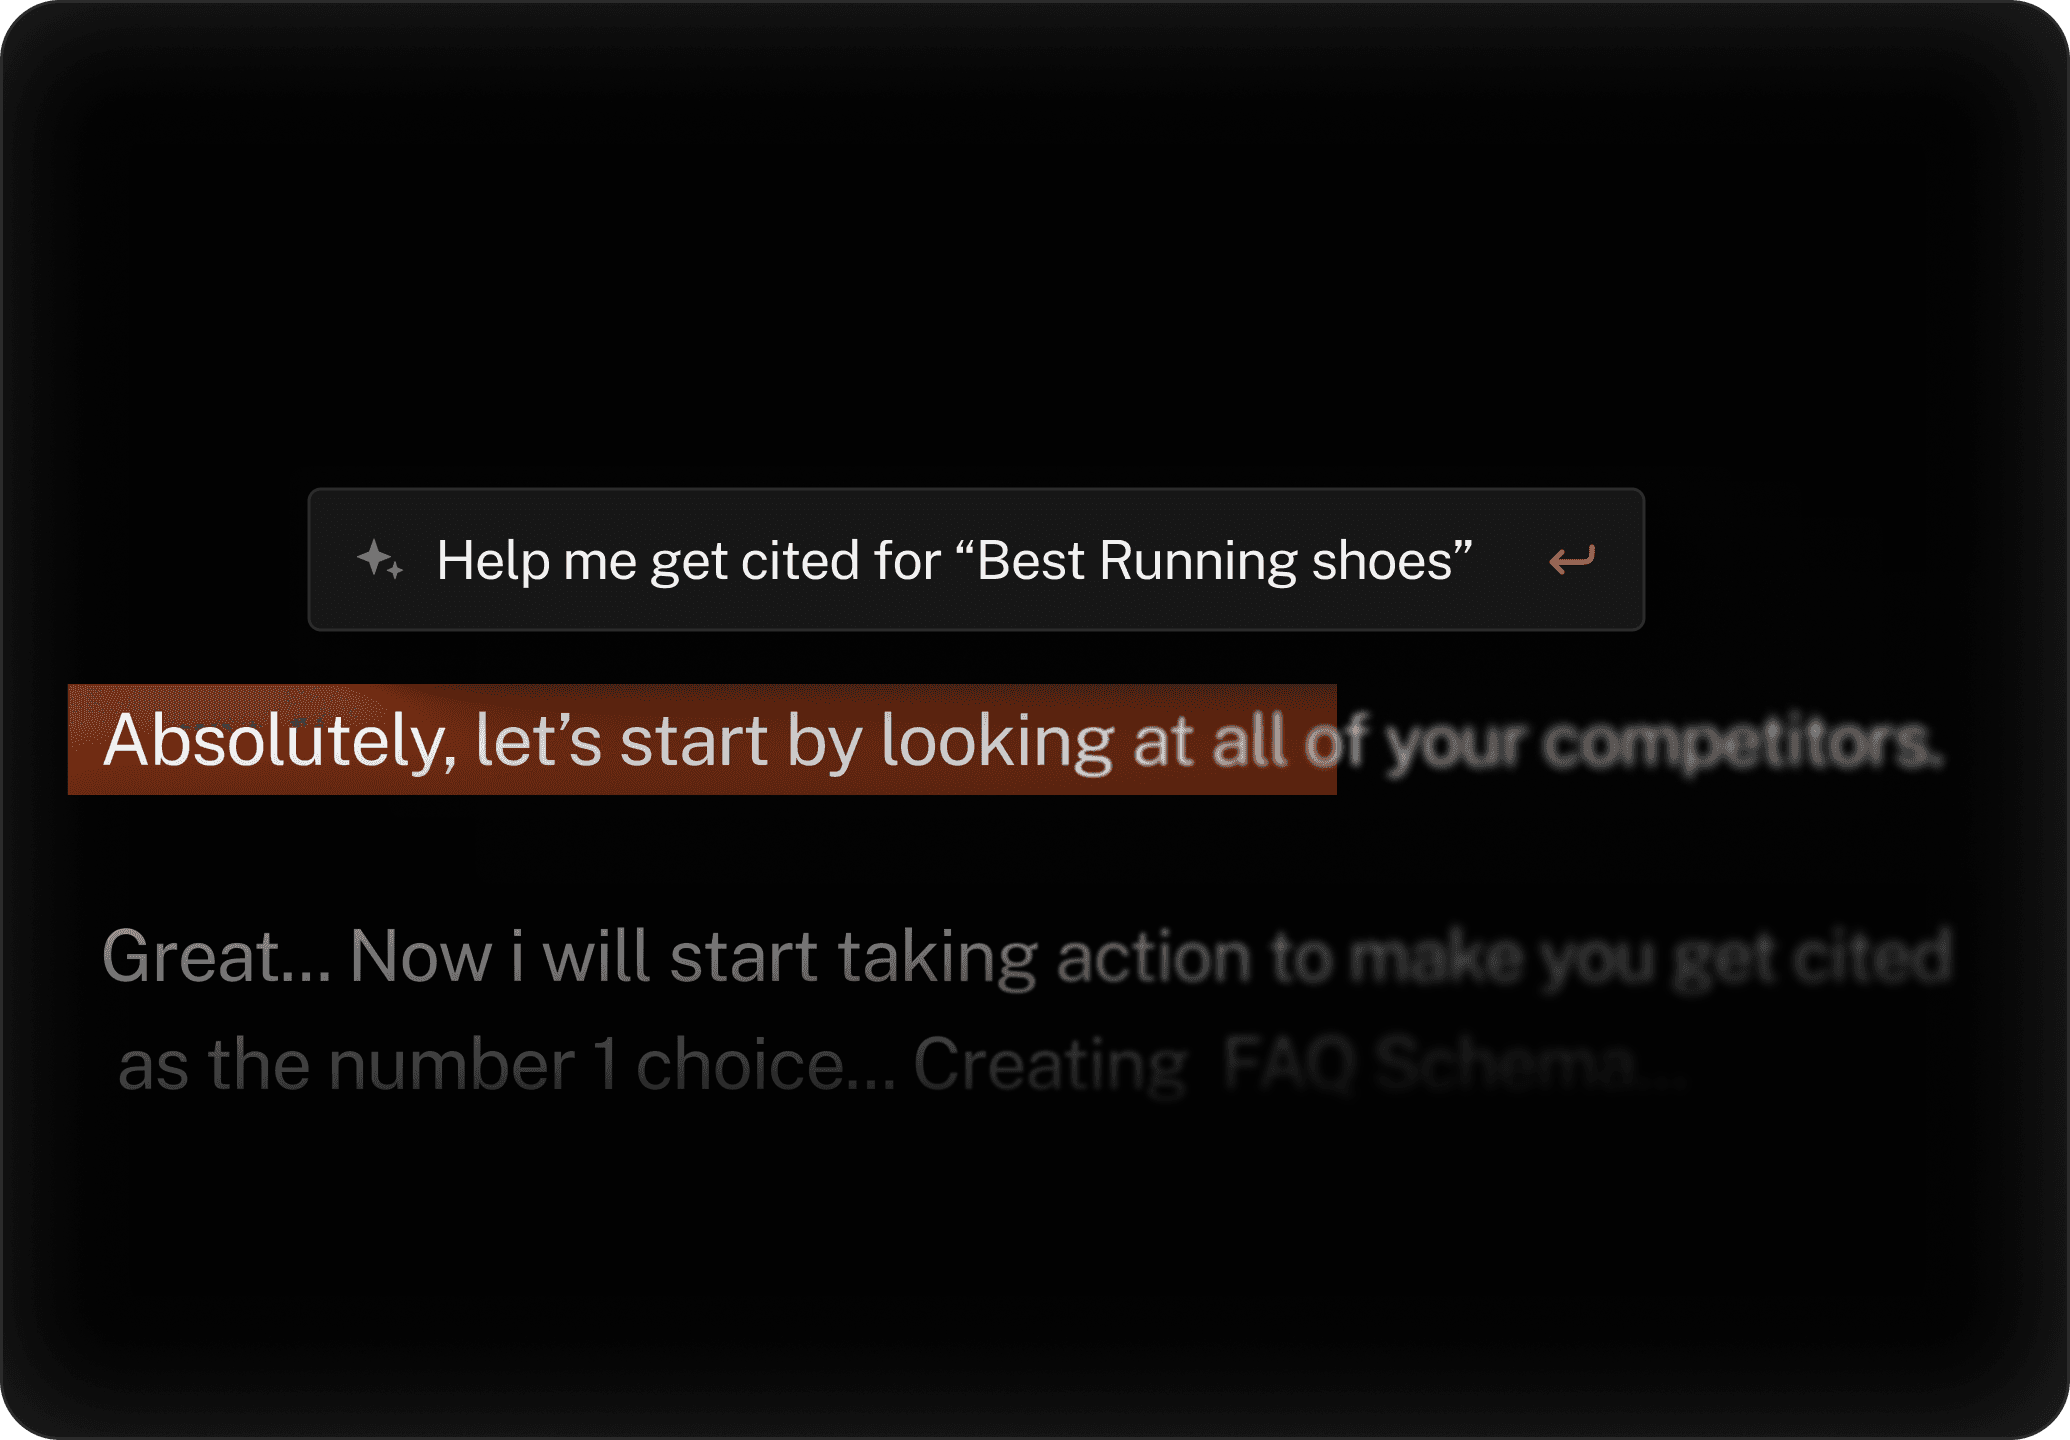Click the blurred "get cited" line ending

(1812, 958)
